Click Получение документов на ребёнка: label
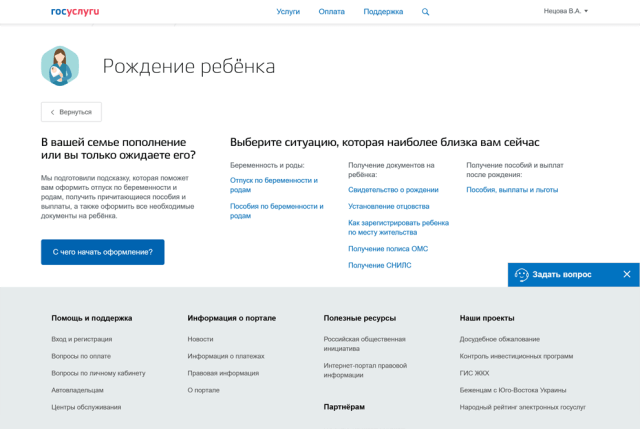This screenshot has height=429, width=640. click(x=391, y=170)
